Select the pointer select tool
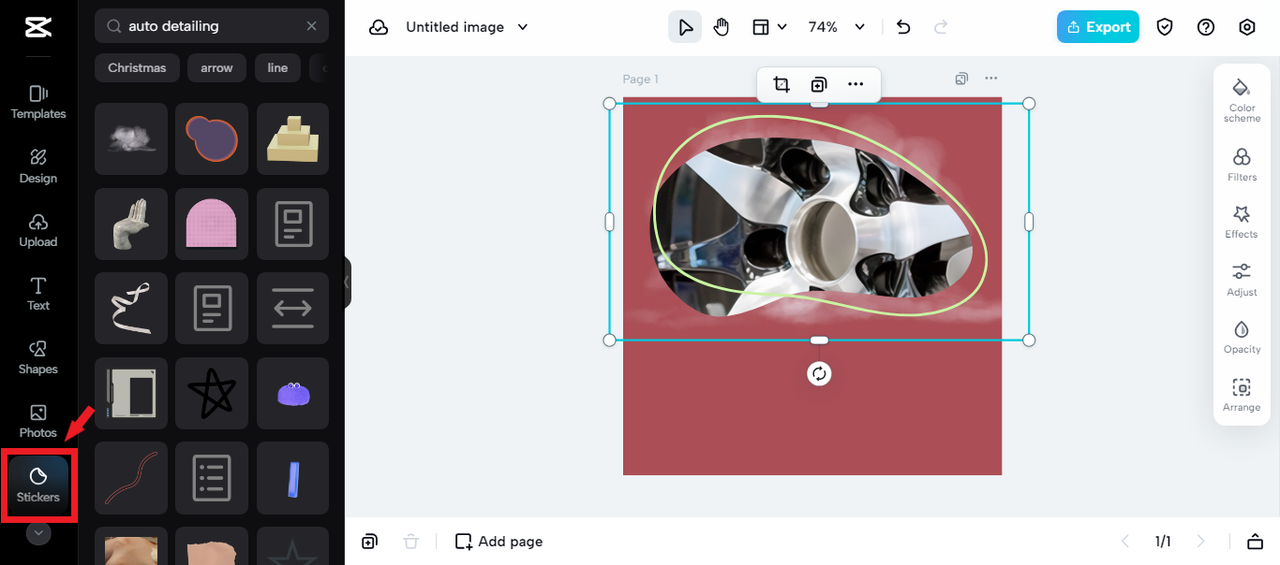 [685, 27]
